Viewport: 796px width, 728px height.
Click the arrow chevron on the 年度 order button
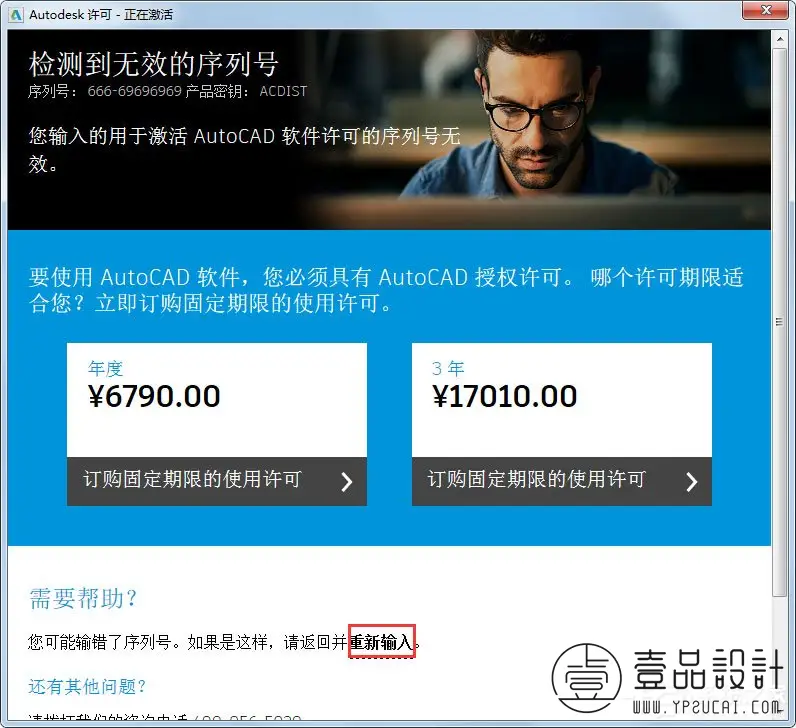coord(347,481)
